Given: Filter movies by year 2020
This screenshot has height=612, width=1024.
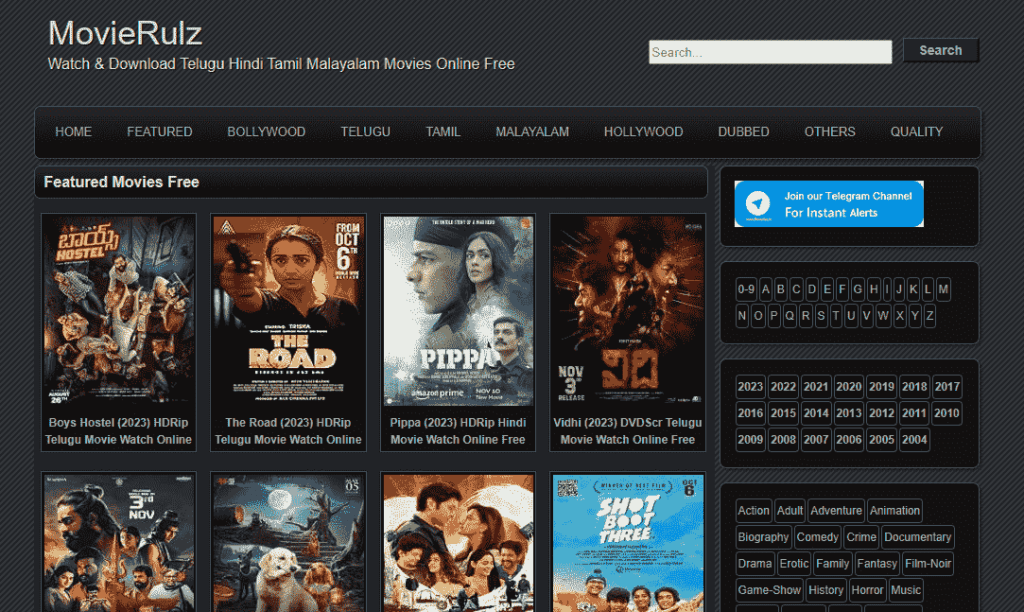Looking at the screenshot, I should pyautogui.click(x=848, y=387).
